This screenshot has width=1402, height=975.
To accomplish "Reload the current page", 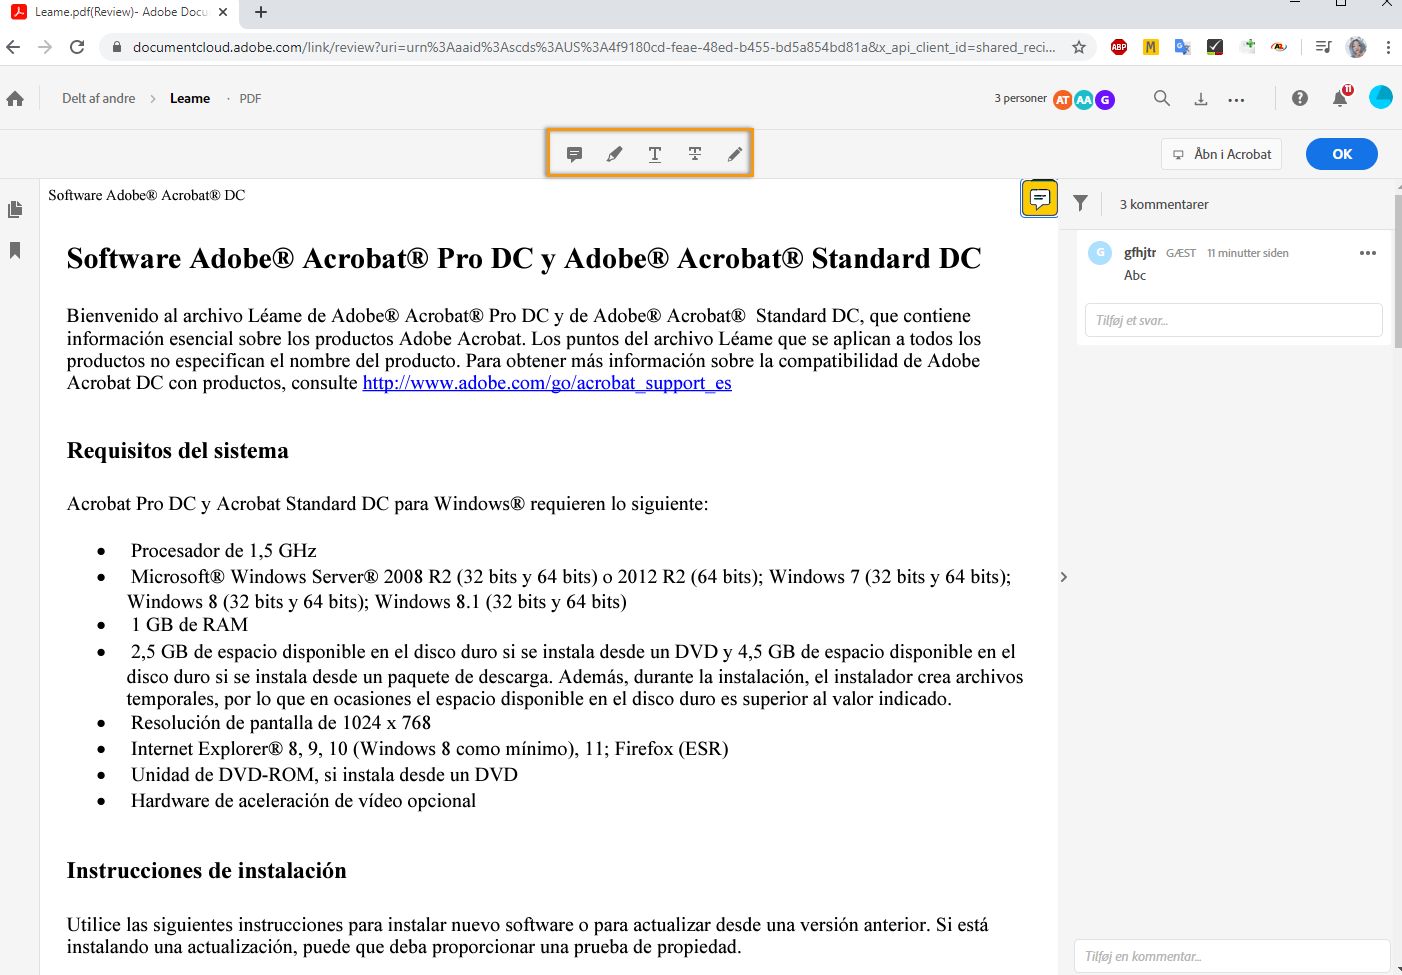I will tap(77, 47).
